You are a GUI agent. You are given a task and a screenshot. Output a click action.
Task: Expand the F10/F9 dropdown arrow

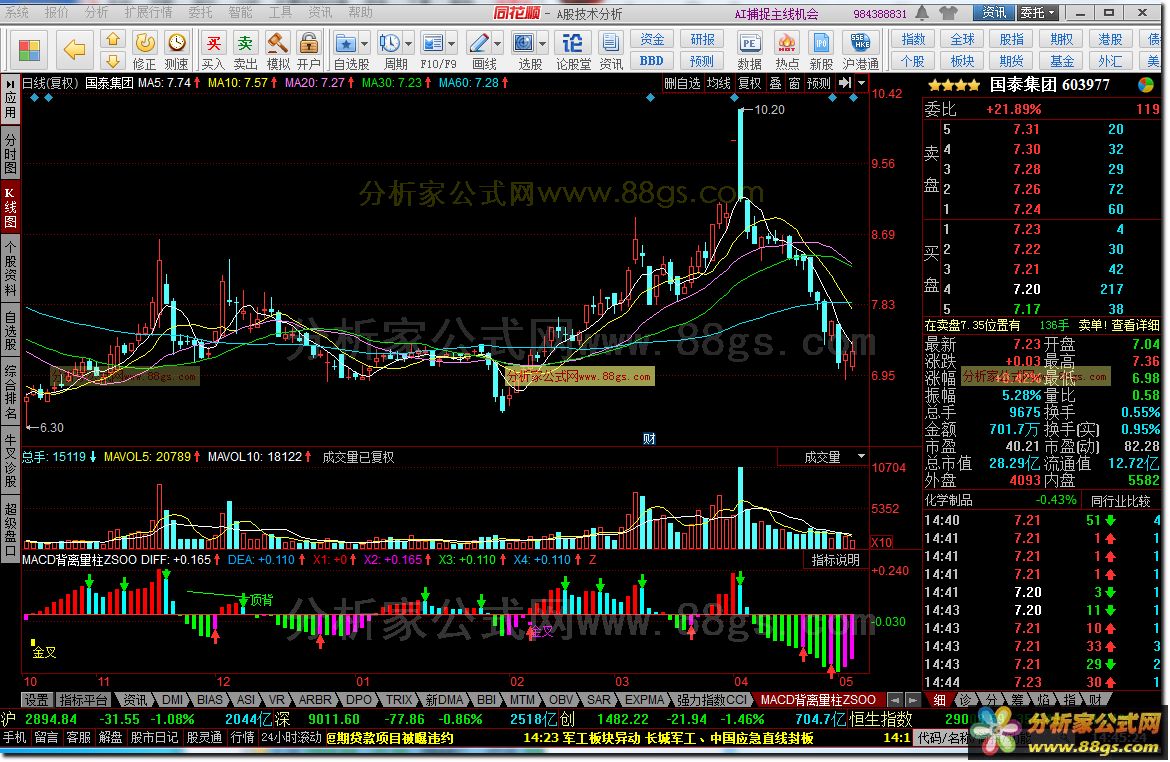pos(451,43)
